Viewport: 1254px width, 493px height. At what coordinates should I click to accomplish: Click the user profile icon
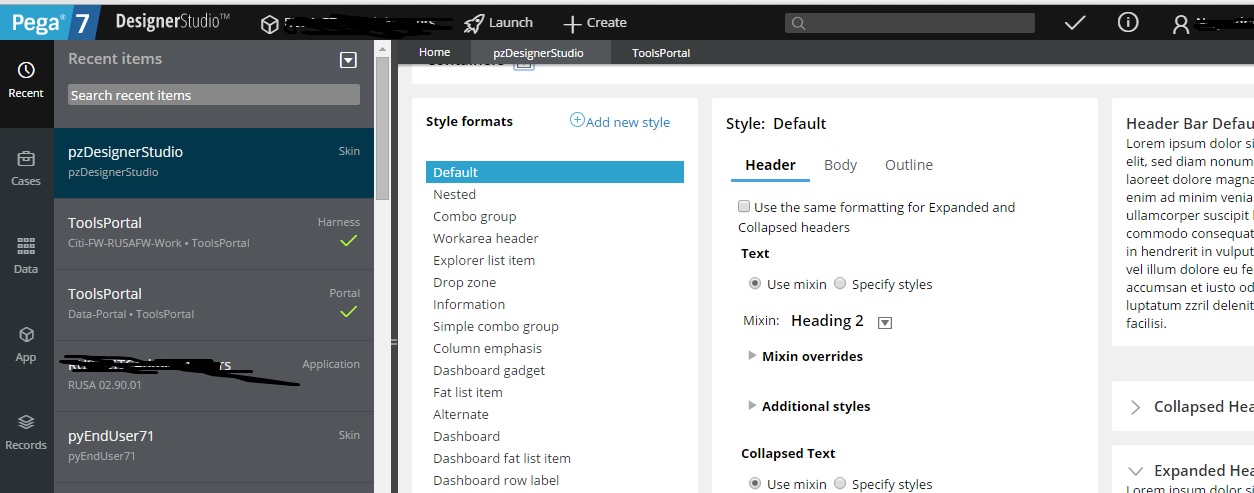pyautogui.click(x=1181, y=24)
